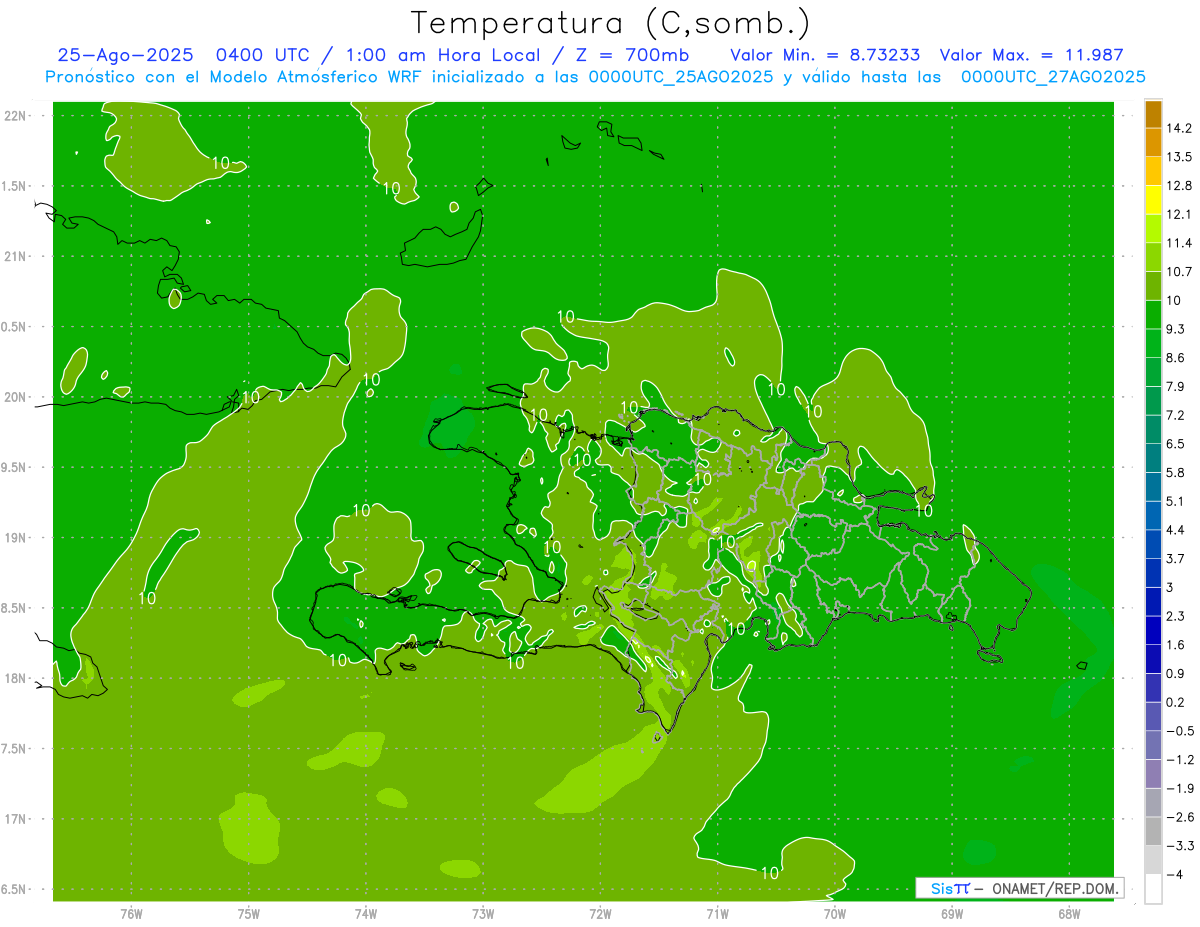Click the '9.3' colorbar label
Viewport: 1200px width, 927px height.
click(x=1176, y=329)
